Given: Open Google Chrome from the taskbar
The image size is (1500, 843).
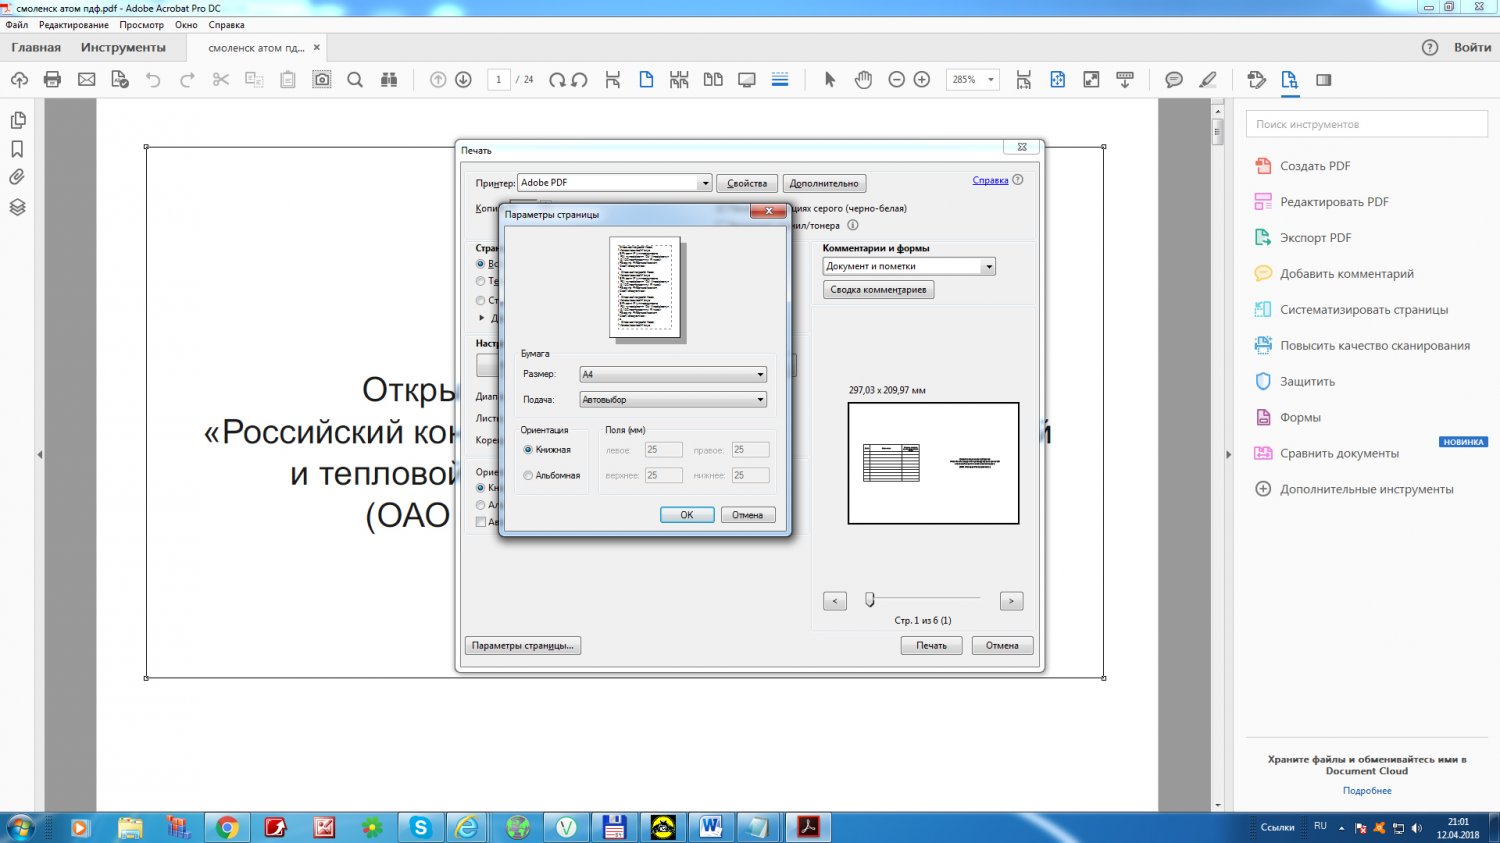Looking at the screenshot, I should pyautogui.click(x=227, y=827).
